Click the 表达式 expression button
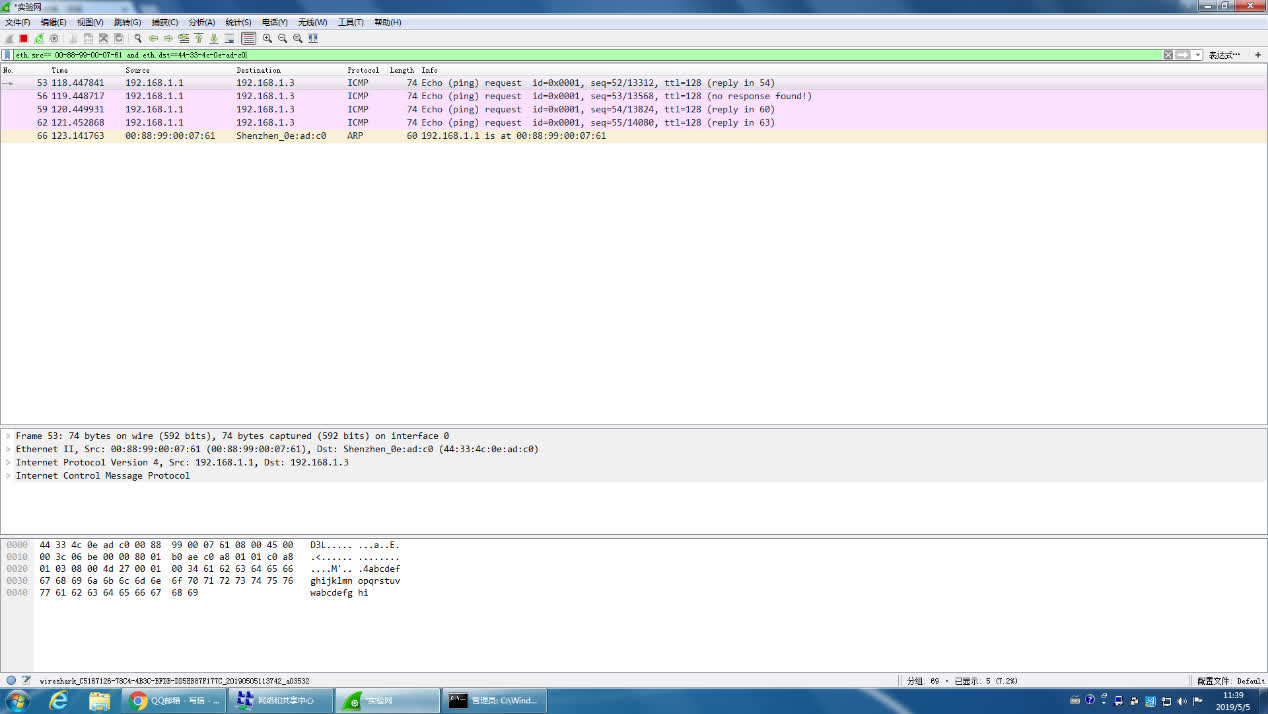The width and height of the screenshot is (1268, 714). pos(1224,55)
